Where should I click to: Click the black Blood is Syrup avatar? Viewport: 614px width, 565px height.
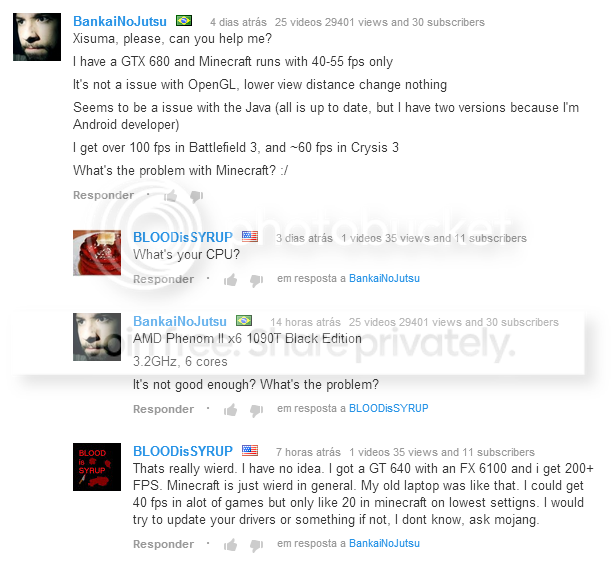97,467
